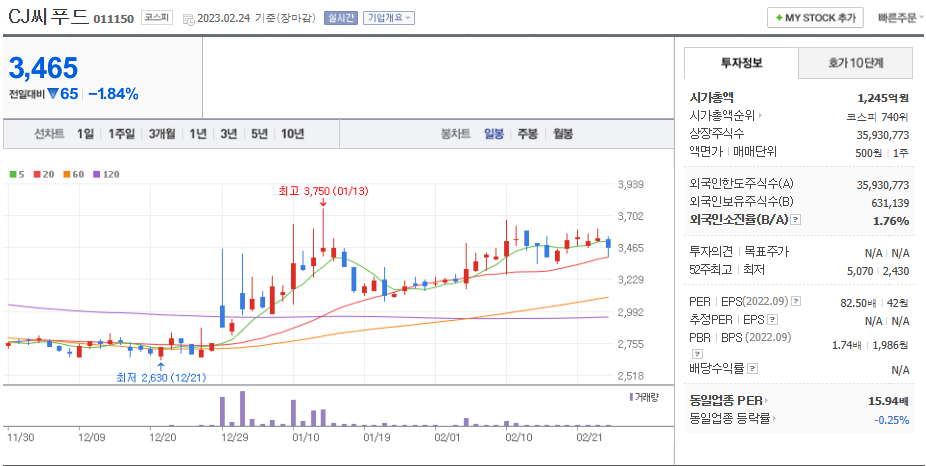926x466 pixels.
Task: Click the help icon next to PER EPS(2022.09)
Action: tap(796, 301)
